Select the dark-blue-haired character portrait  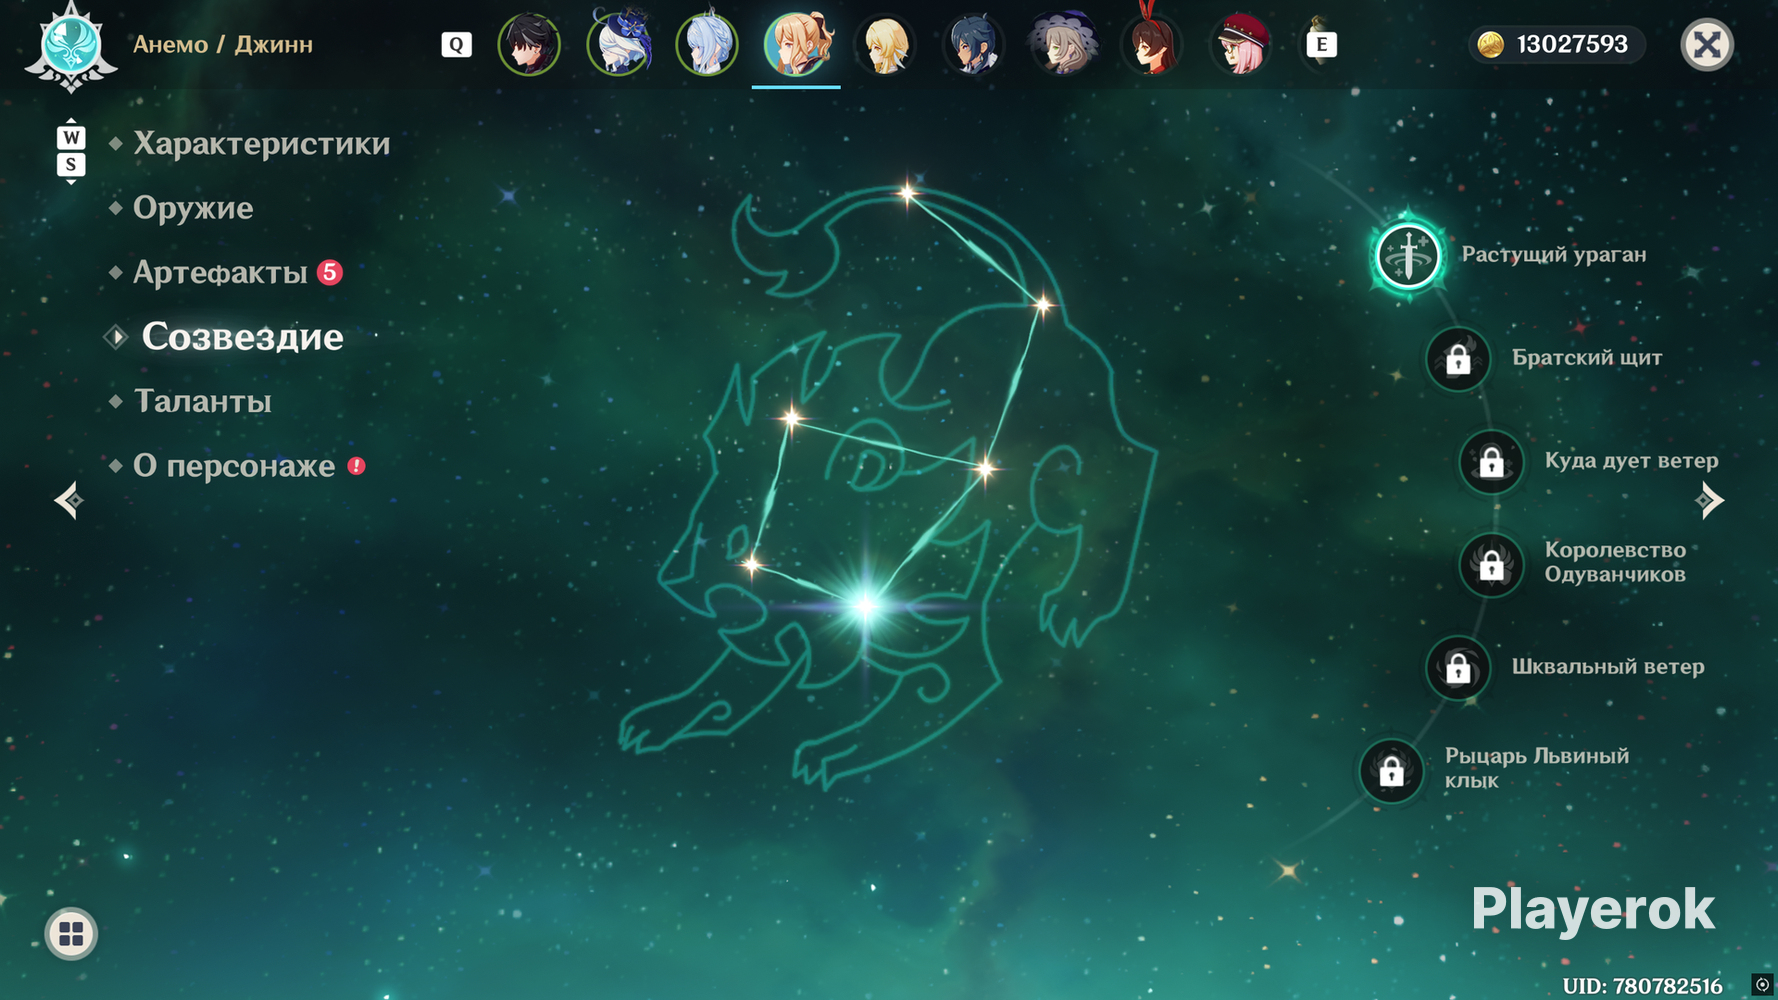coord(974,44)
